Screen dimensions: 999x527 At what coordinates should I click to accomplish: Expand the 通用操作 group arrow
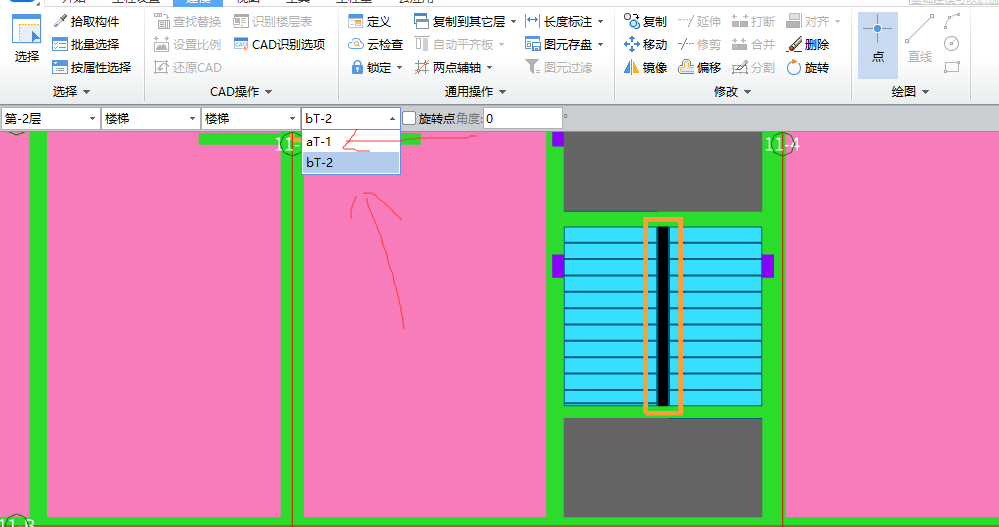click(503, 92)
